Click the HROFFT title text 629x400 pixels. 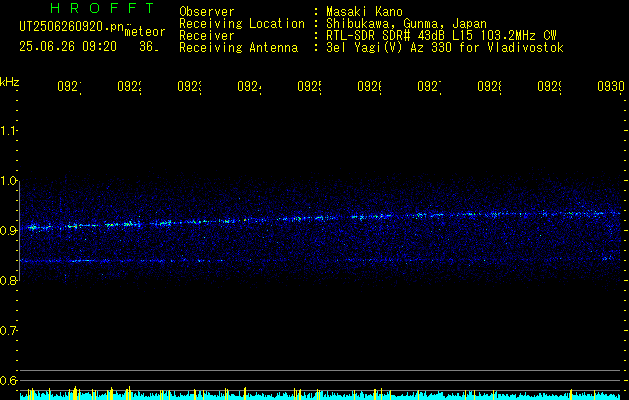tap(103, 8)
